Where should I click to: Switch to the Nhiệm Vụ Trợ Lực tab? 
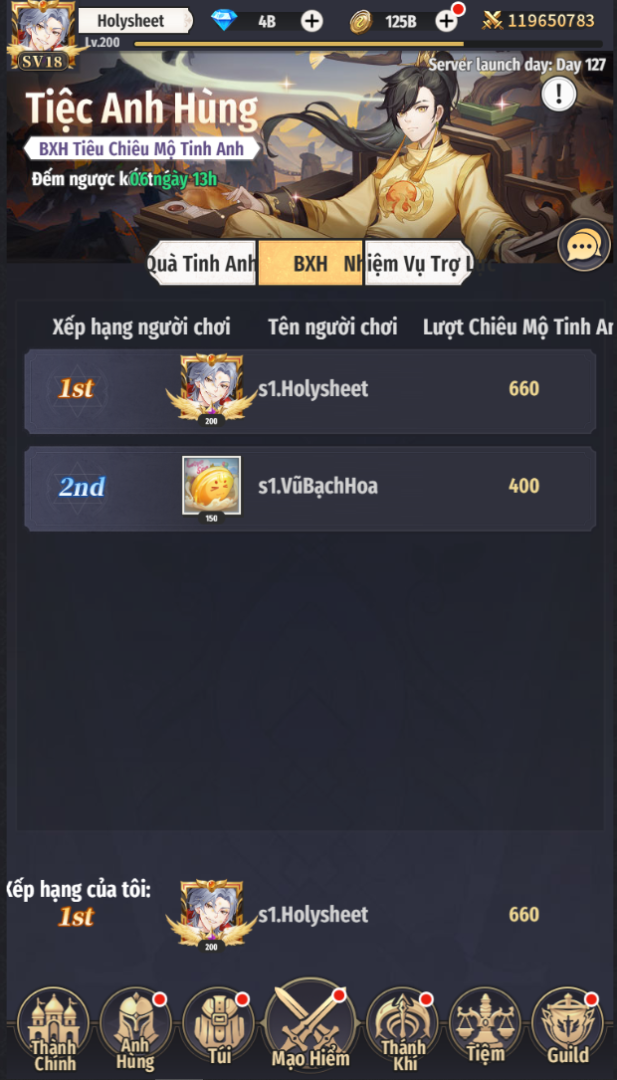419,263
